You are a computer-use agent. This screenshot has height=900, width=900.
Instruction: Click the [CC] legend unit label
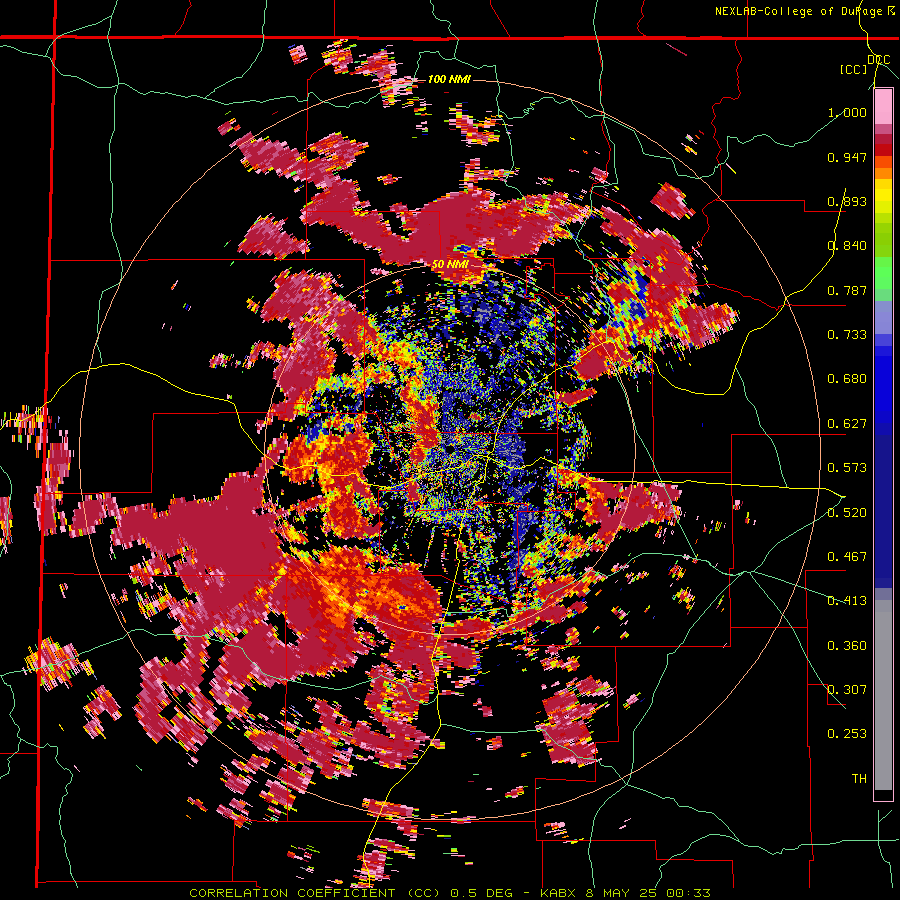[854, 69]
